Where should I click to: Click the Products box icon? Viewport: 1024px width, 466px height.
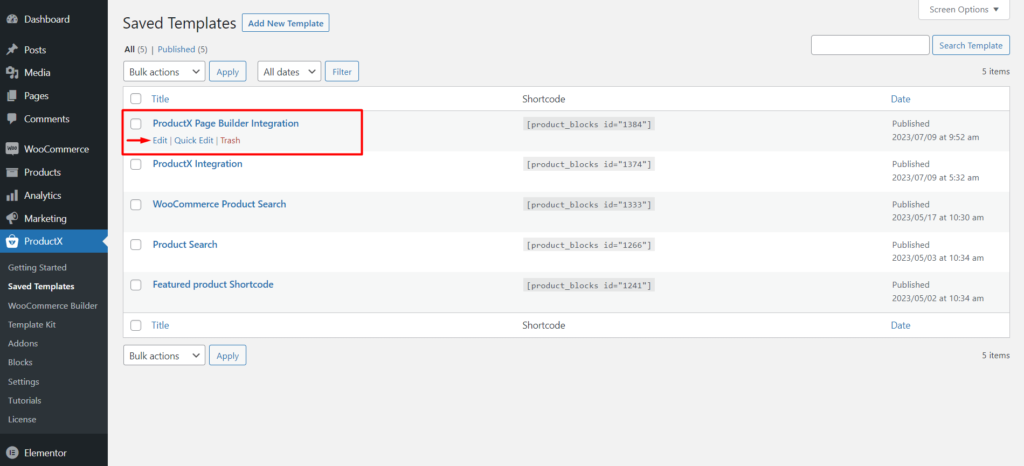click(x=12, y=172)
